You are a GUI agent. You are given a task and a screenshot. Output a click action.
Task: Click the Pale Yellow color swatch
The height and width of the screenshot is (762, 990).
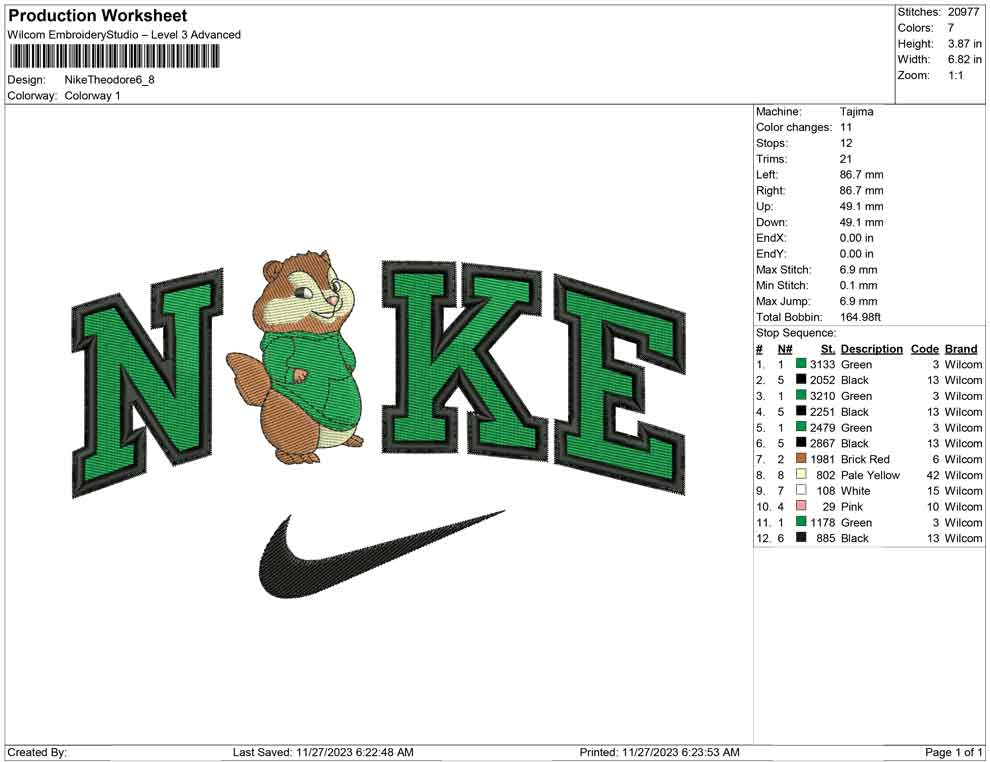(801, 474)
